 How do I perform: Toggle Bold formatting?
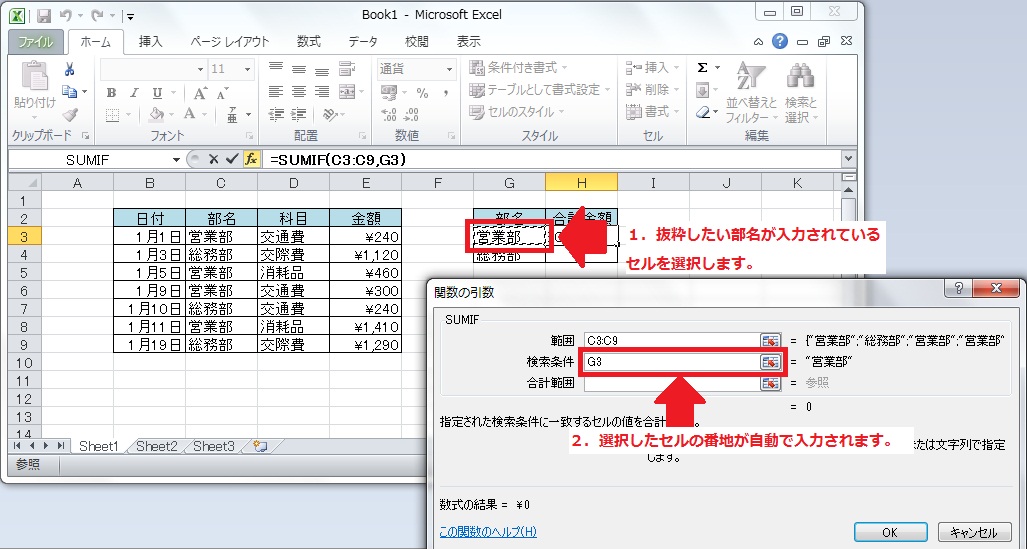tap(111, 93)
